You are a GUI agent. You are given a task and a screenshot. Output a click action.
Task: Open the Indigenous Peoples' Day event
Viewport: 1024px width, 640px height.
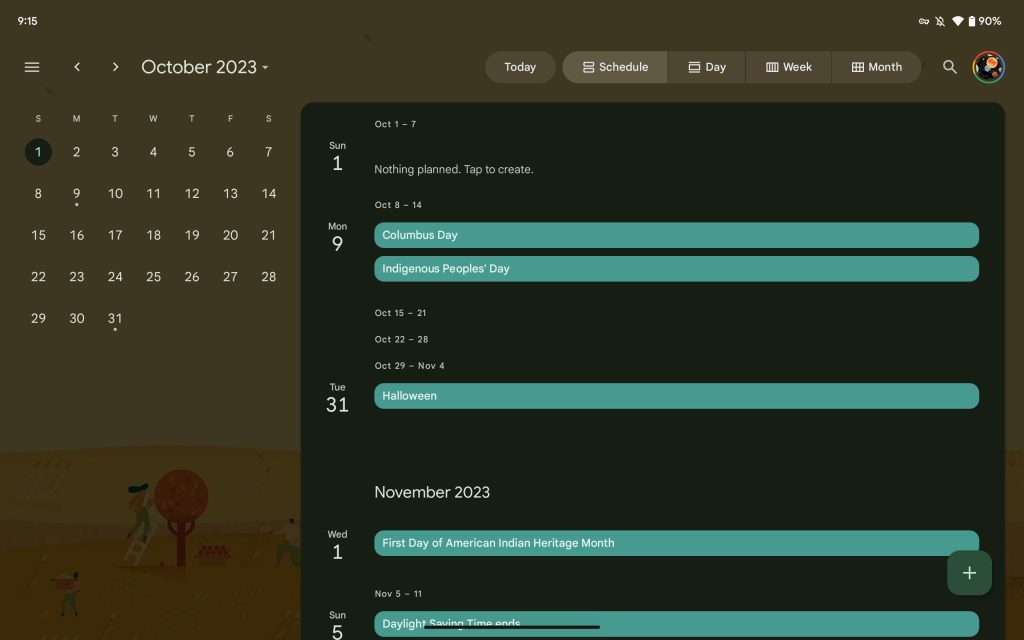pyautogui.click(x=676, y=269)
